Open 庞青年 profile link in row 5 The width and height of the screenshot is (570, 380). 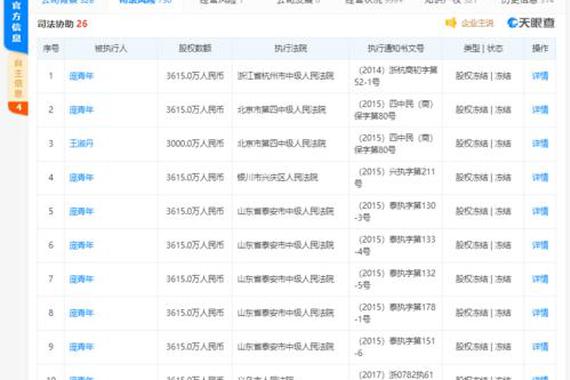click(x=81, y=211)
